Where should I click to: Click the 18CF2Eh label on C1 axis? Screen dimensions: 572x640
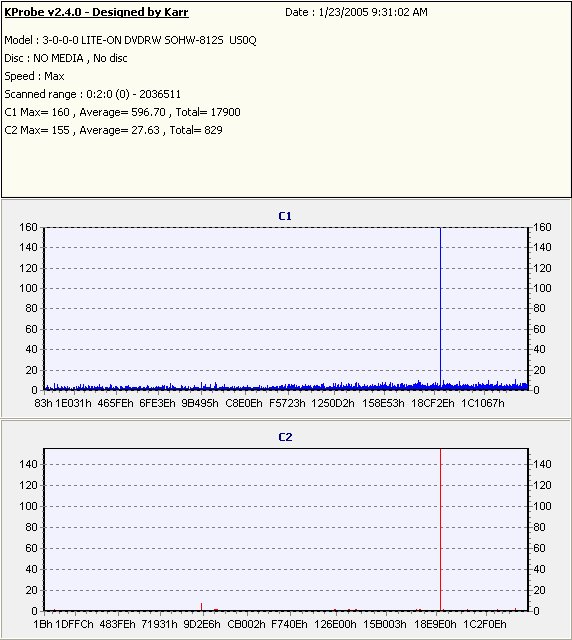click(x=433, y=403)
